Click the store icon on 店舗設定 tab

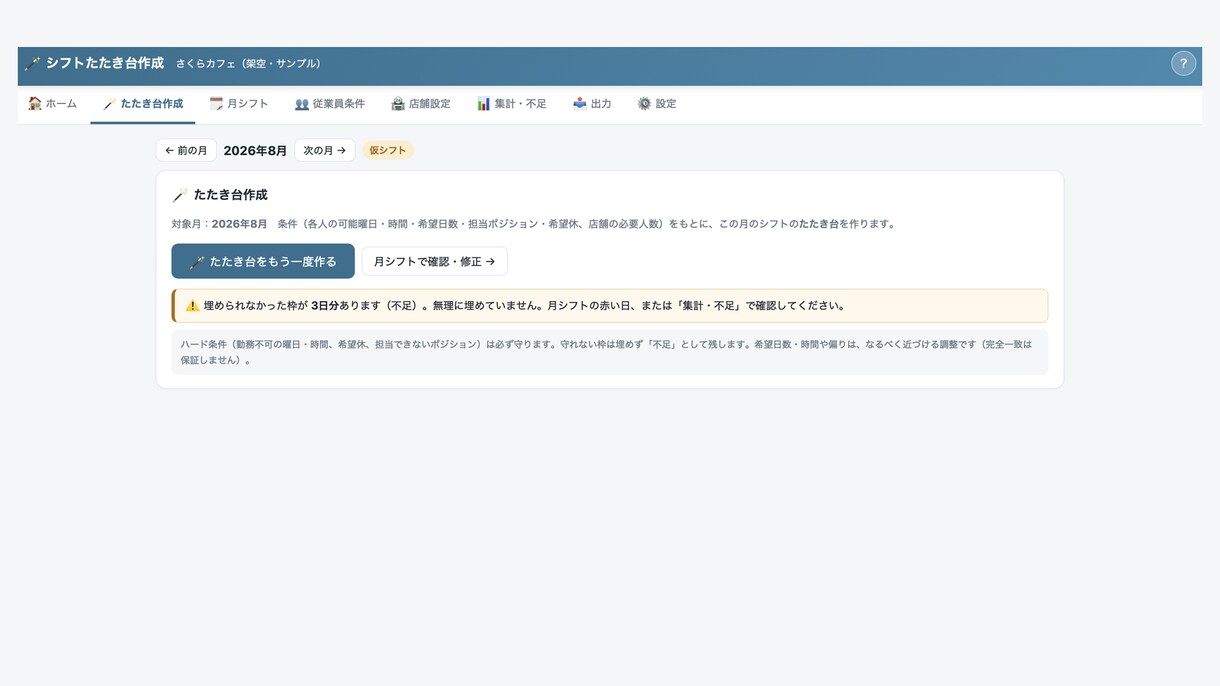(x=397, y=104)
